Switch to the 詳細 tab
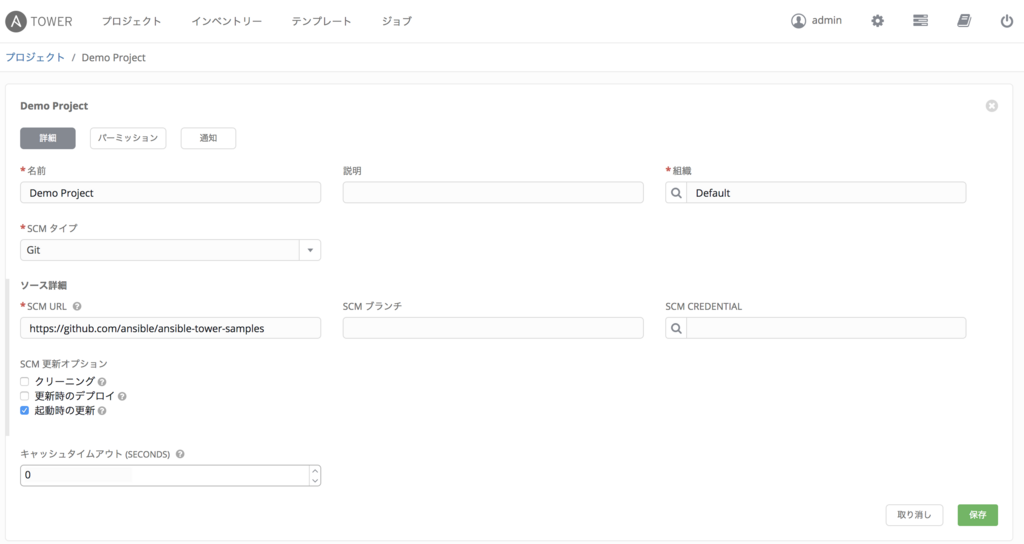 click(x=48, y=138)
